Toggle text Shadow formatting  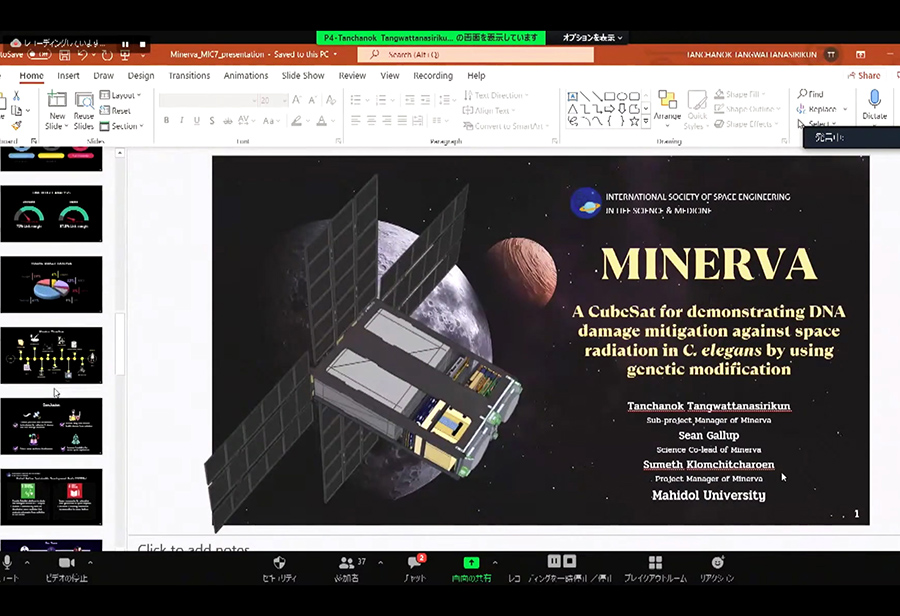pos(212,121)
